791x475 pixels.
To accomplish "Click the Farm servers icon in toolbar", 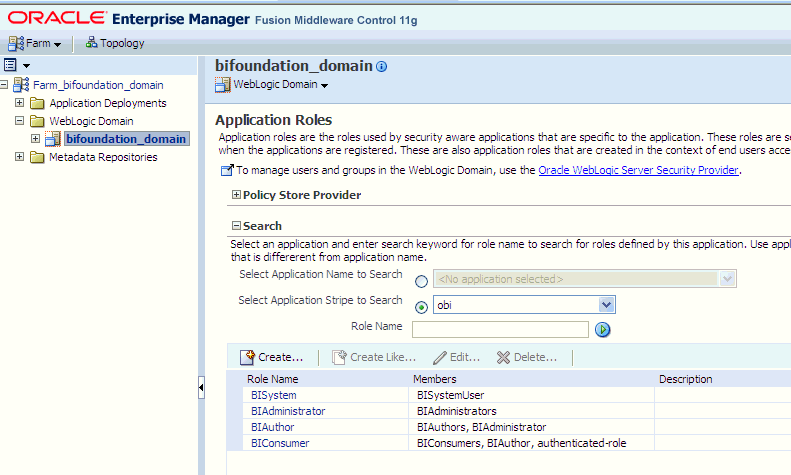I will (x=16, y=44).
